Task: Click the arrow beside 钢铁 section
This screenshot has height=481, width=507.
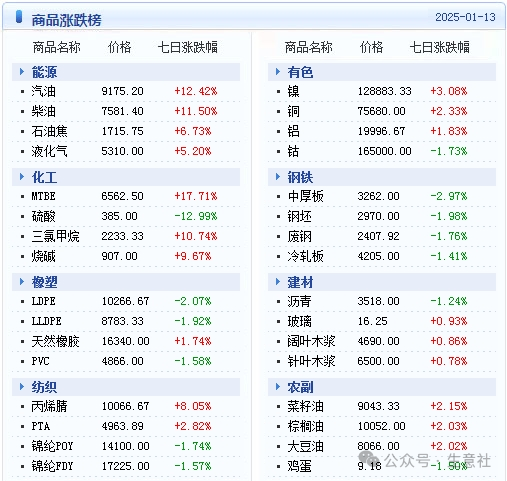Action: coord(278,176)
